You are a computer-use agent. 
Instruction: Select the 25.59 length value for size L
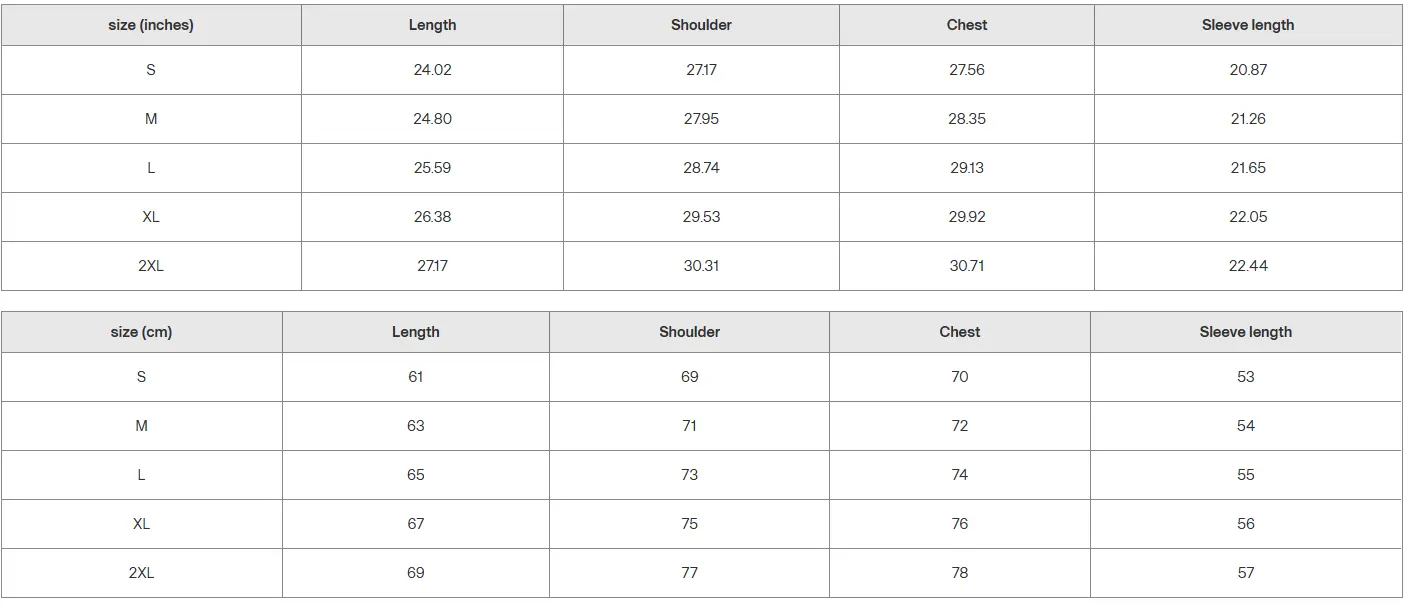(x=432, y=168)
